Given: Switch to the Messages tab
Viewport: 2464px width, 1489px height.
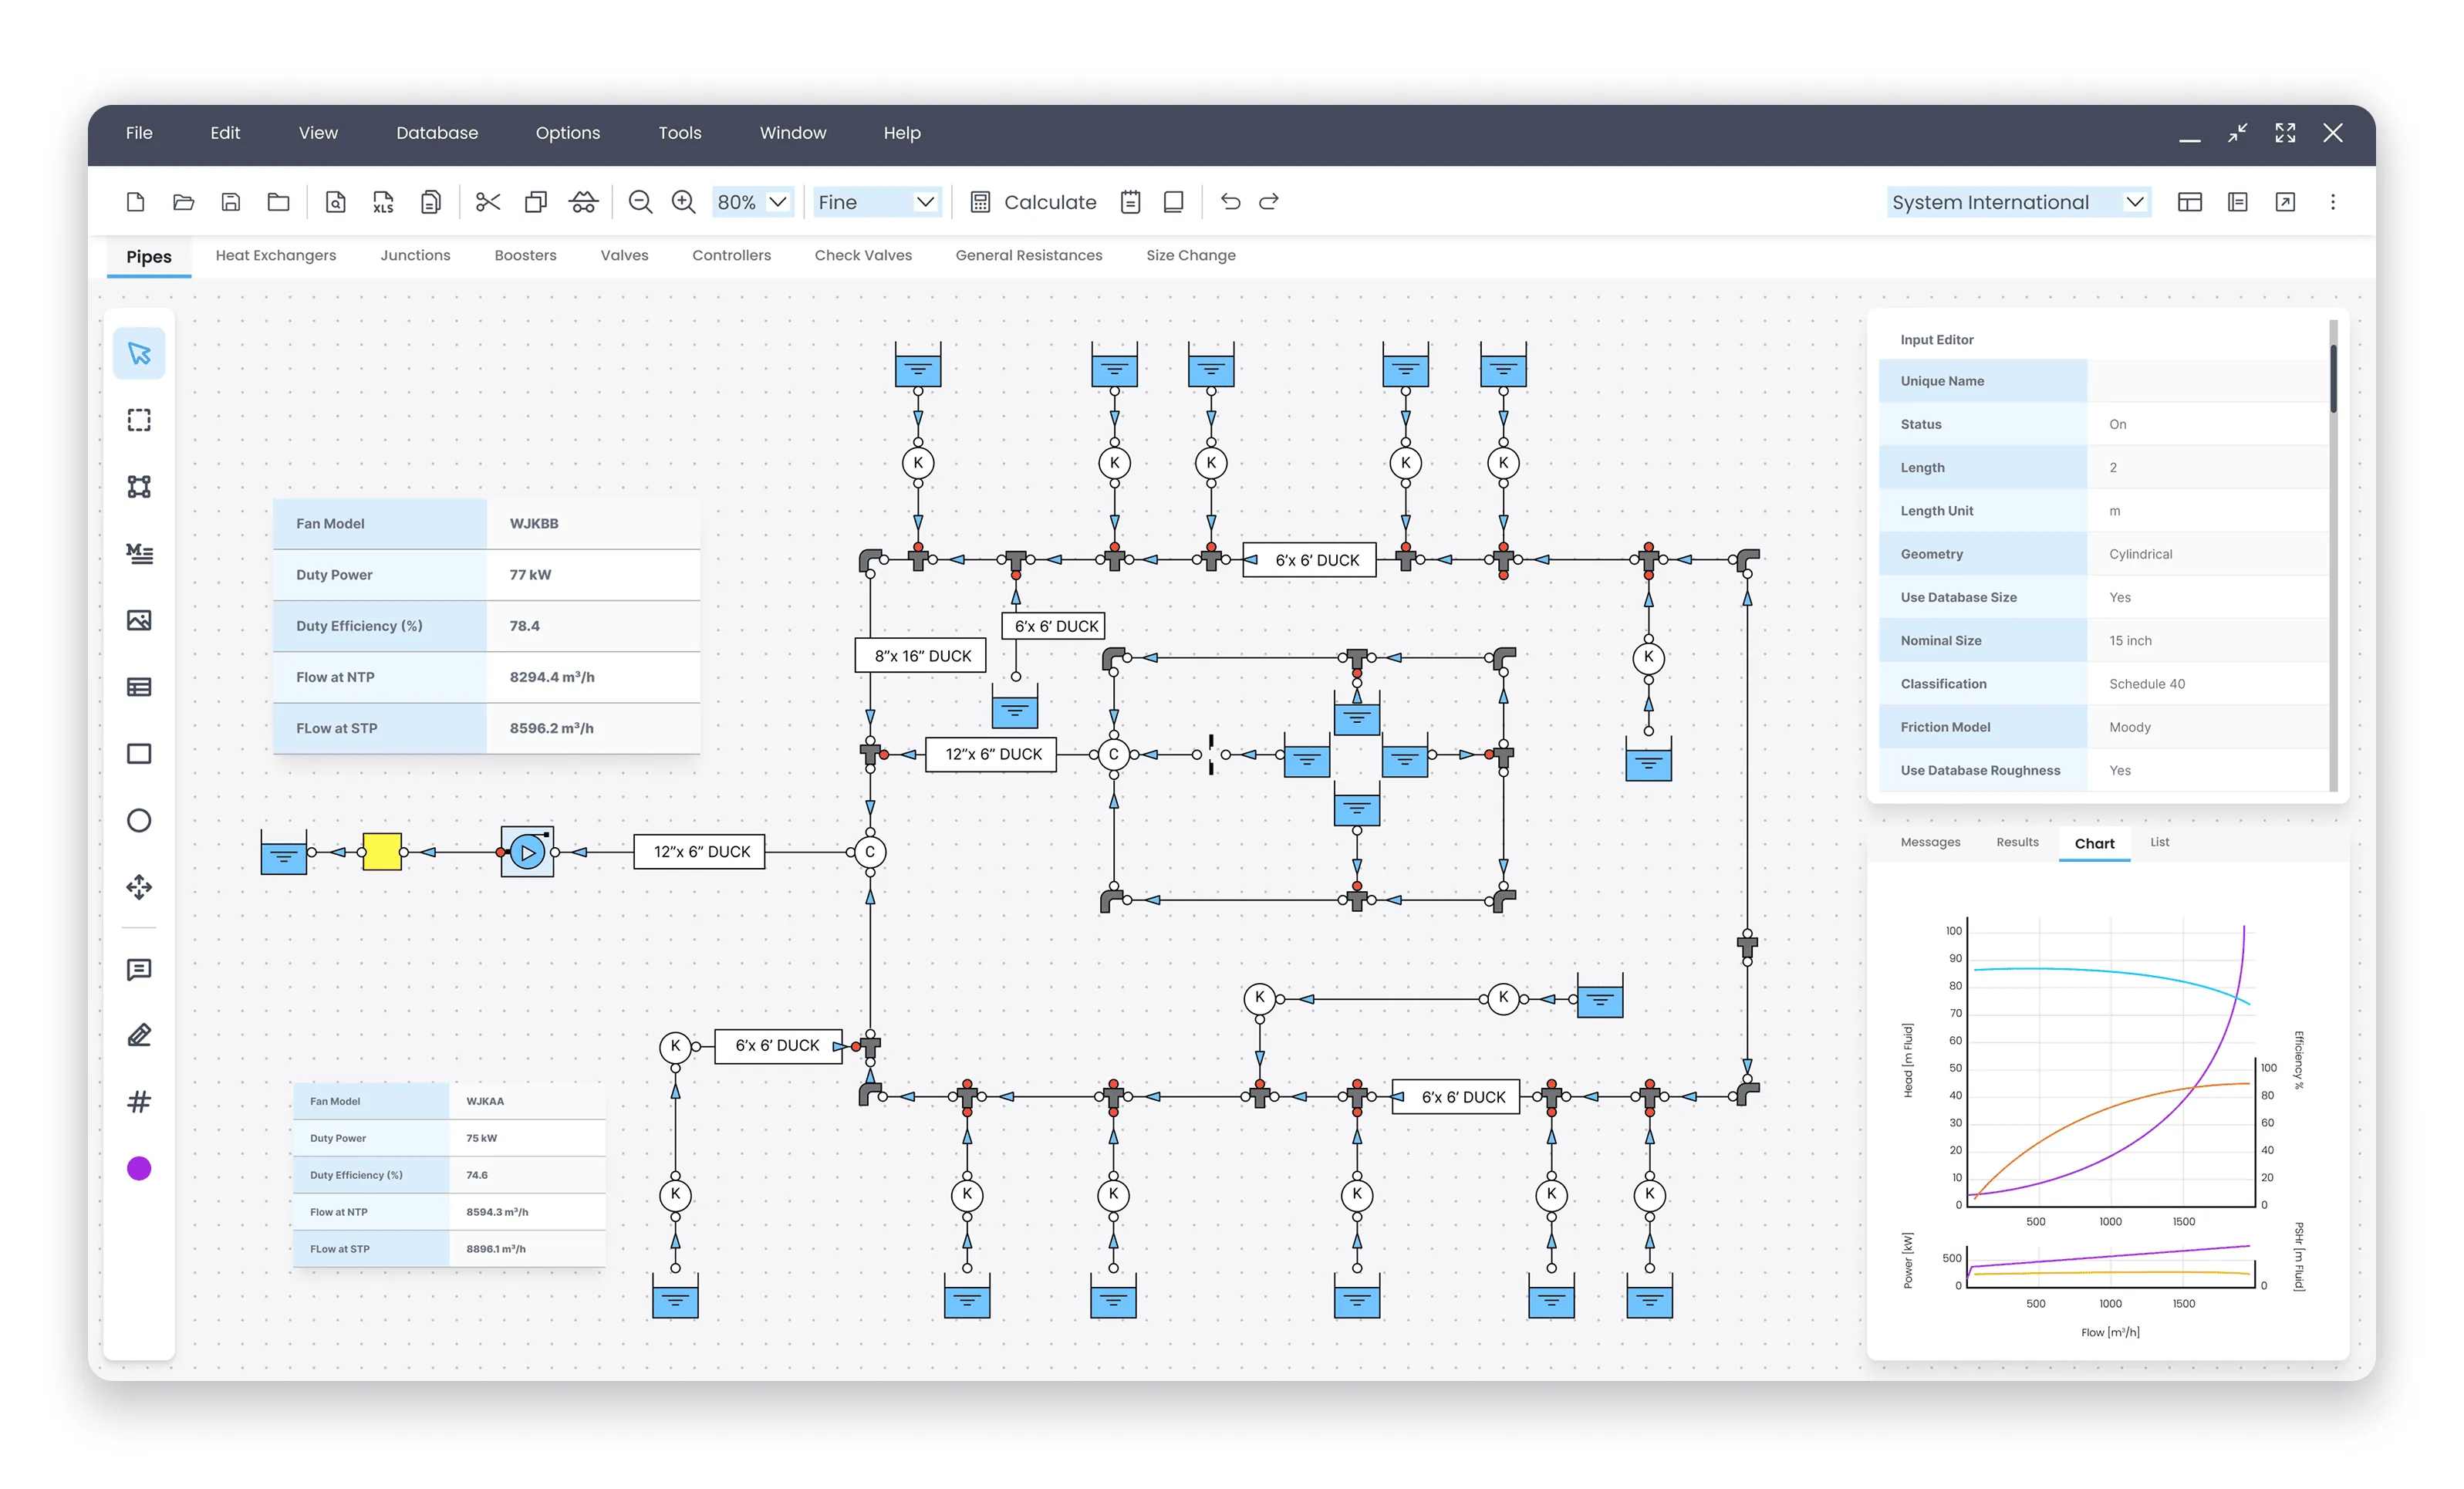Looking at the screenshot, I should [x=1930, y=842].
